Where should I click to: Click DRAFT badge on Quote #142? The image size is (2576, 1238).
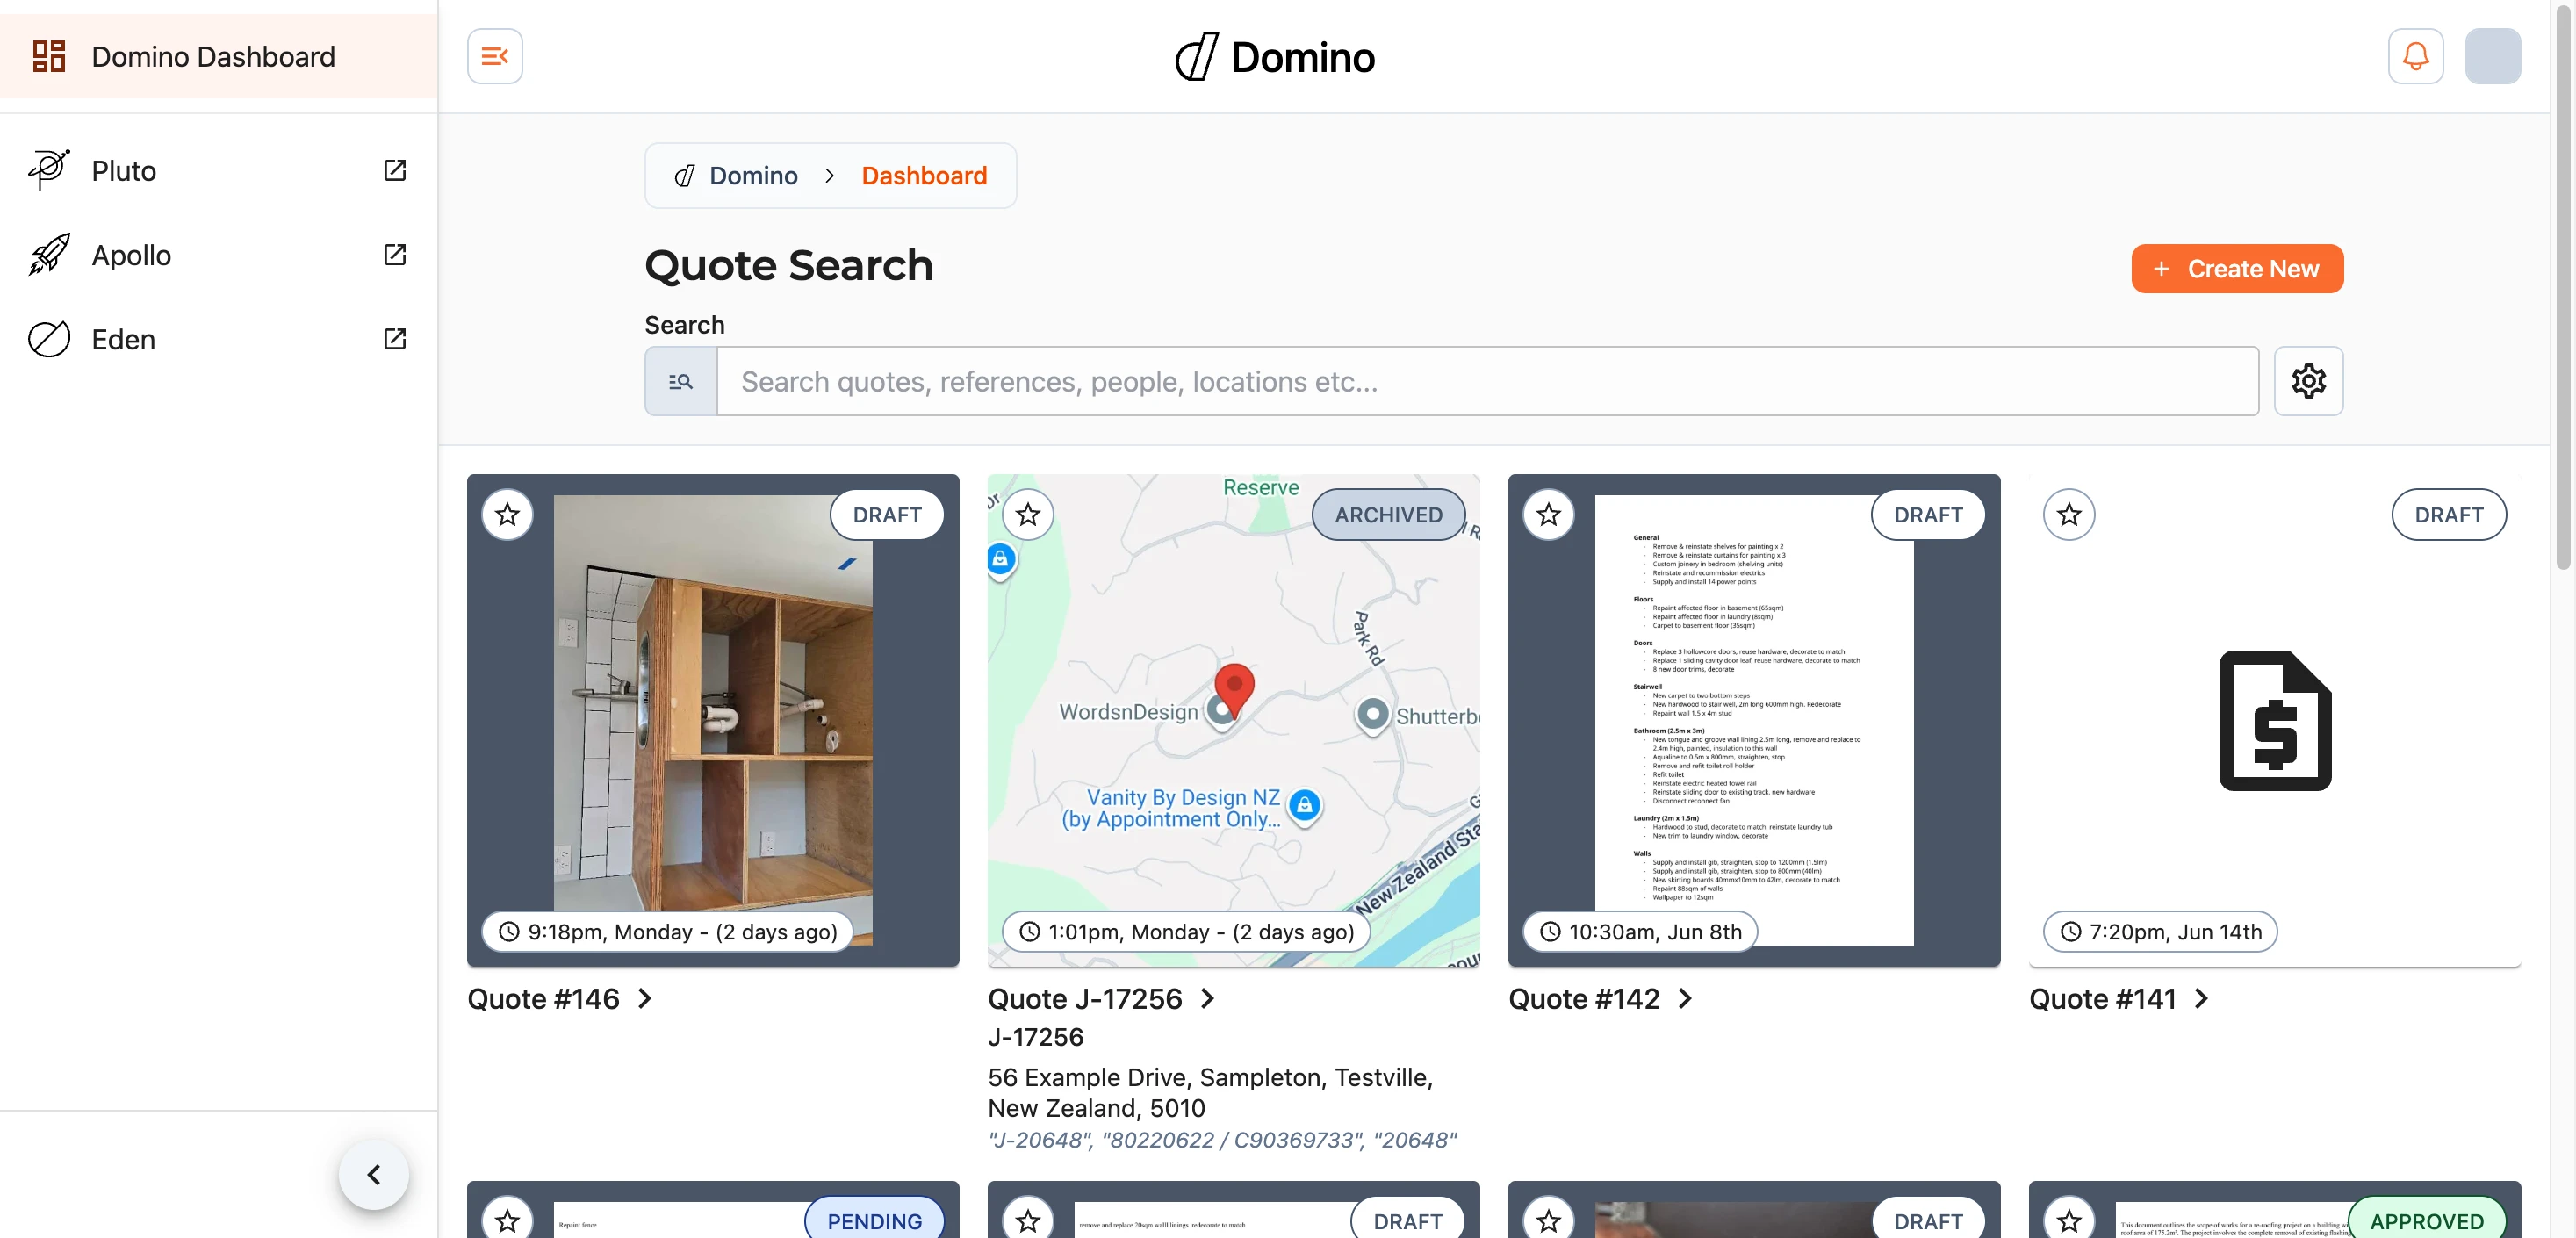pyautogui.click(x=1928, y=514)
